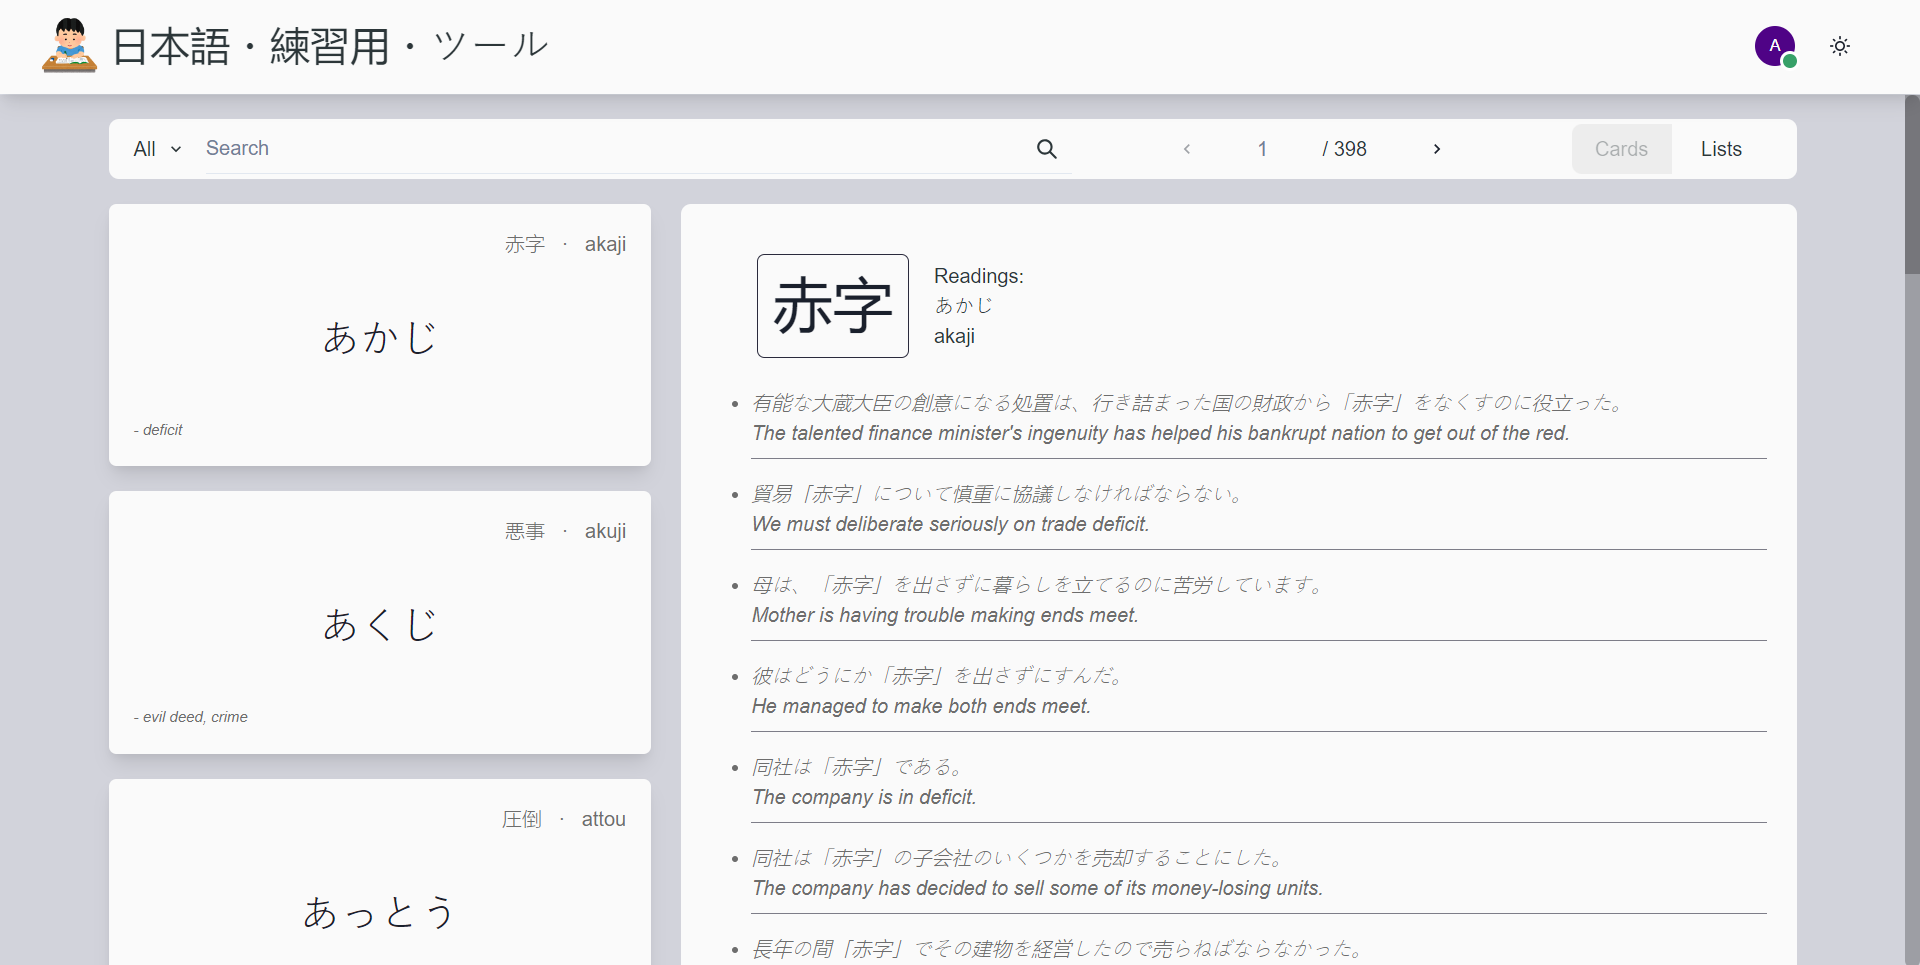Image resolution: width=1920 pixels, height=965 pixels.
Task: Select the あくじ evil deed flashcard
Action: click(379, 622)
